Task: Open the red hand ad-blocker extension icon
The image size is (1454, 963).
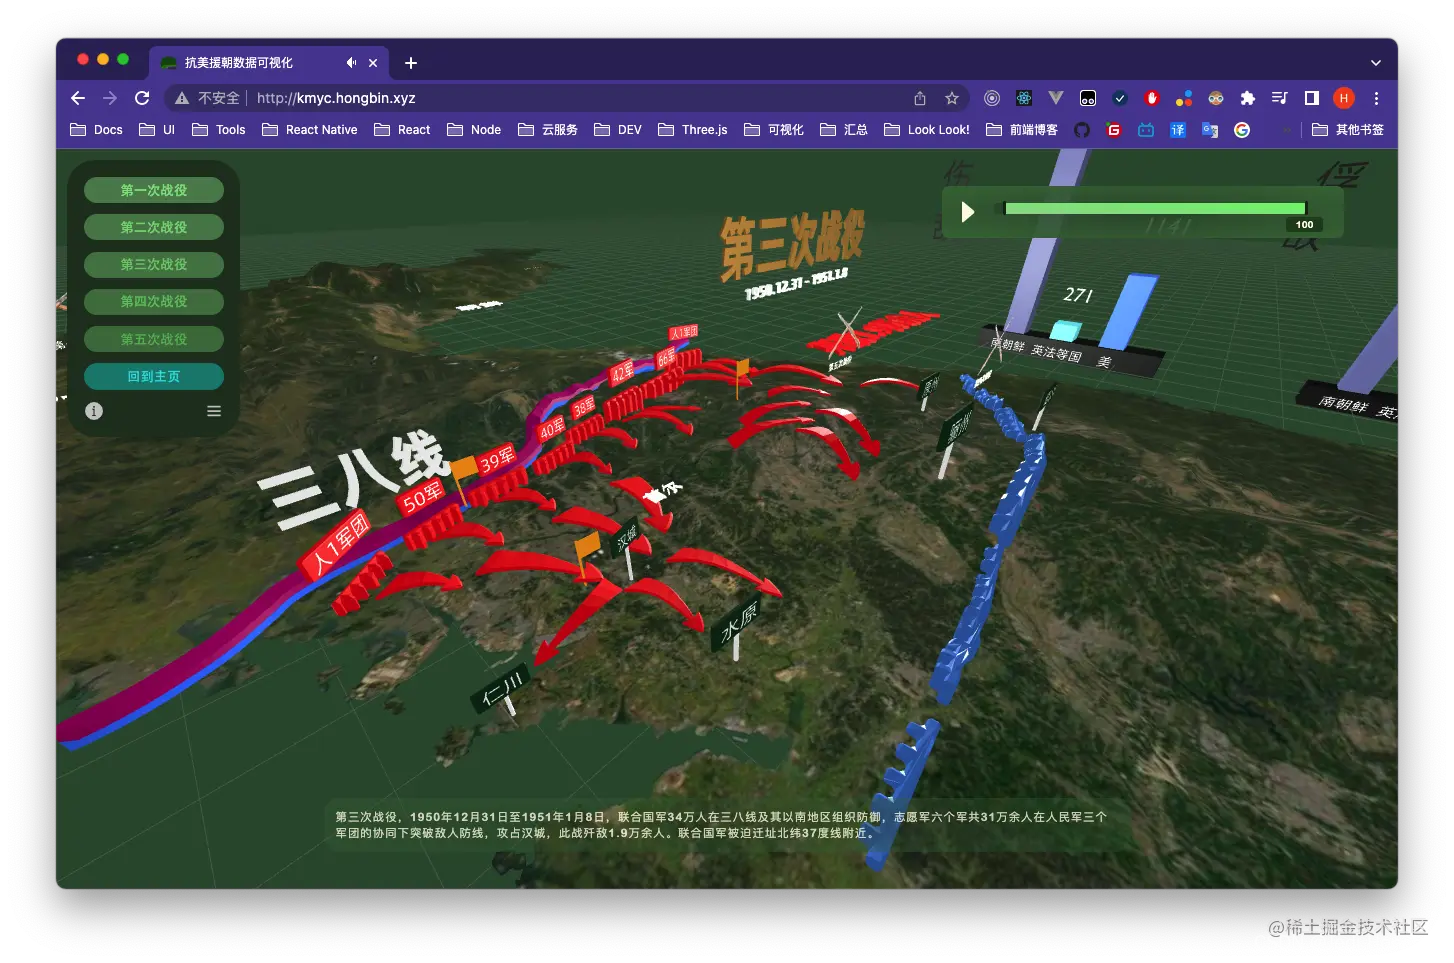Action: click(1152, 98)
